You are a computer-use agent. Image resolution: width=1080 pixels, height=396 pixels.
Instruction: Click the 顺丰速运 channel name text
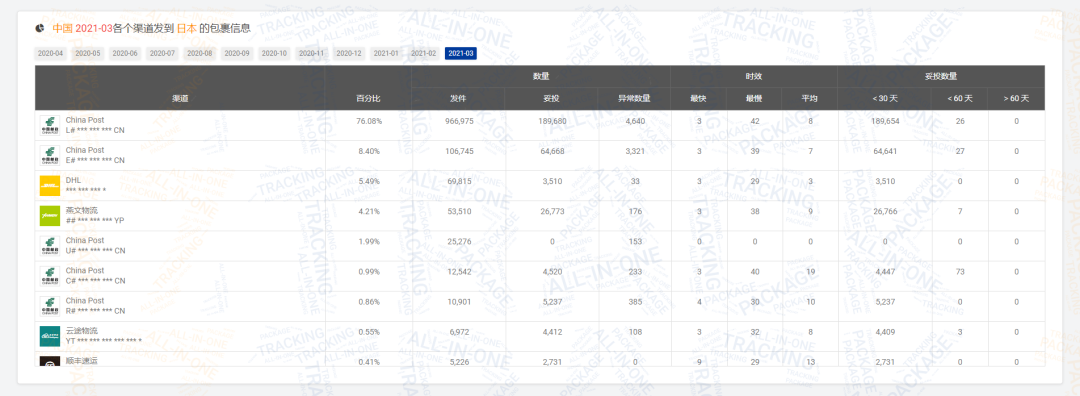(x=81, y=361)
